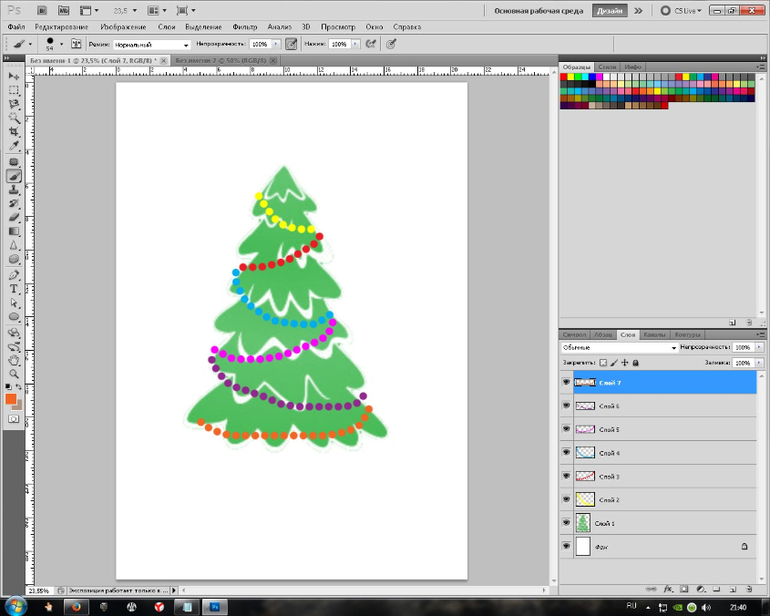
Task: Select the Move tool
Action: click(14, 76)
